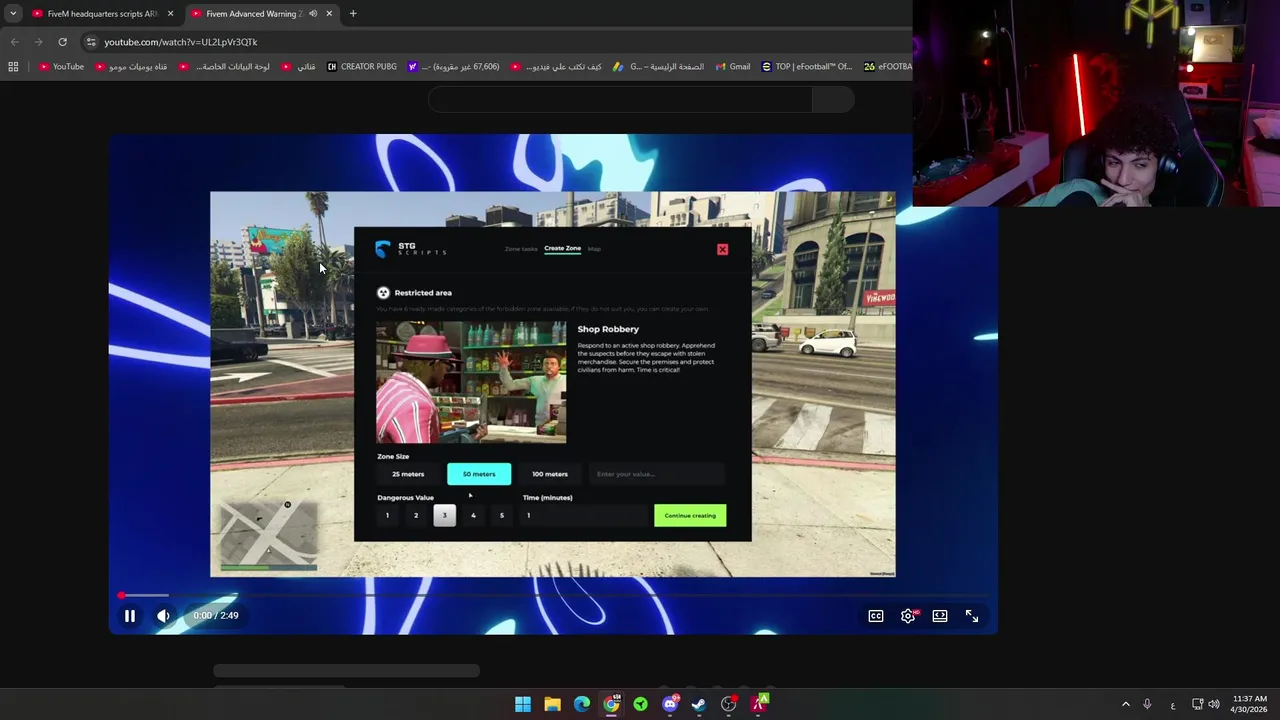The width and height of the screenshot is (1280, 720).
Task: Open a new browser tab
Action: (x=353, y=14)
